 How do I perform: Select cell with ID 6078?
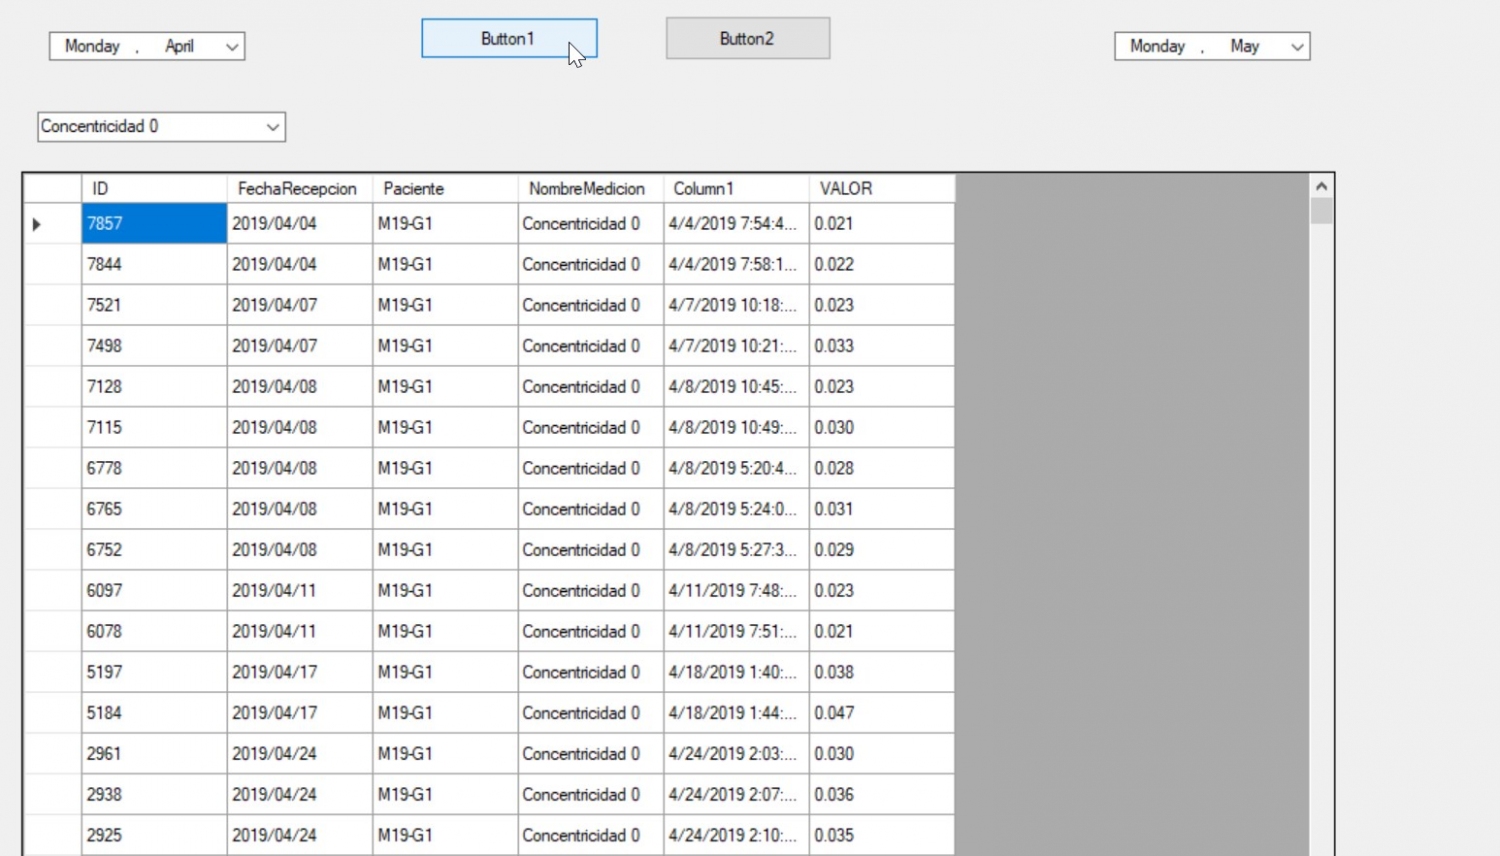[154, 632]
